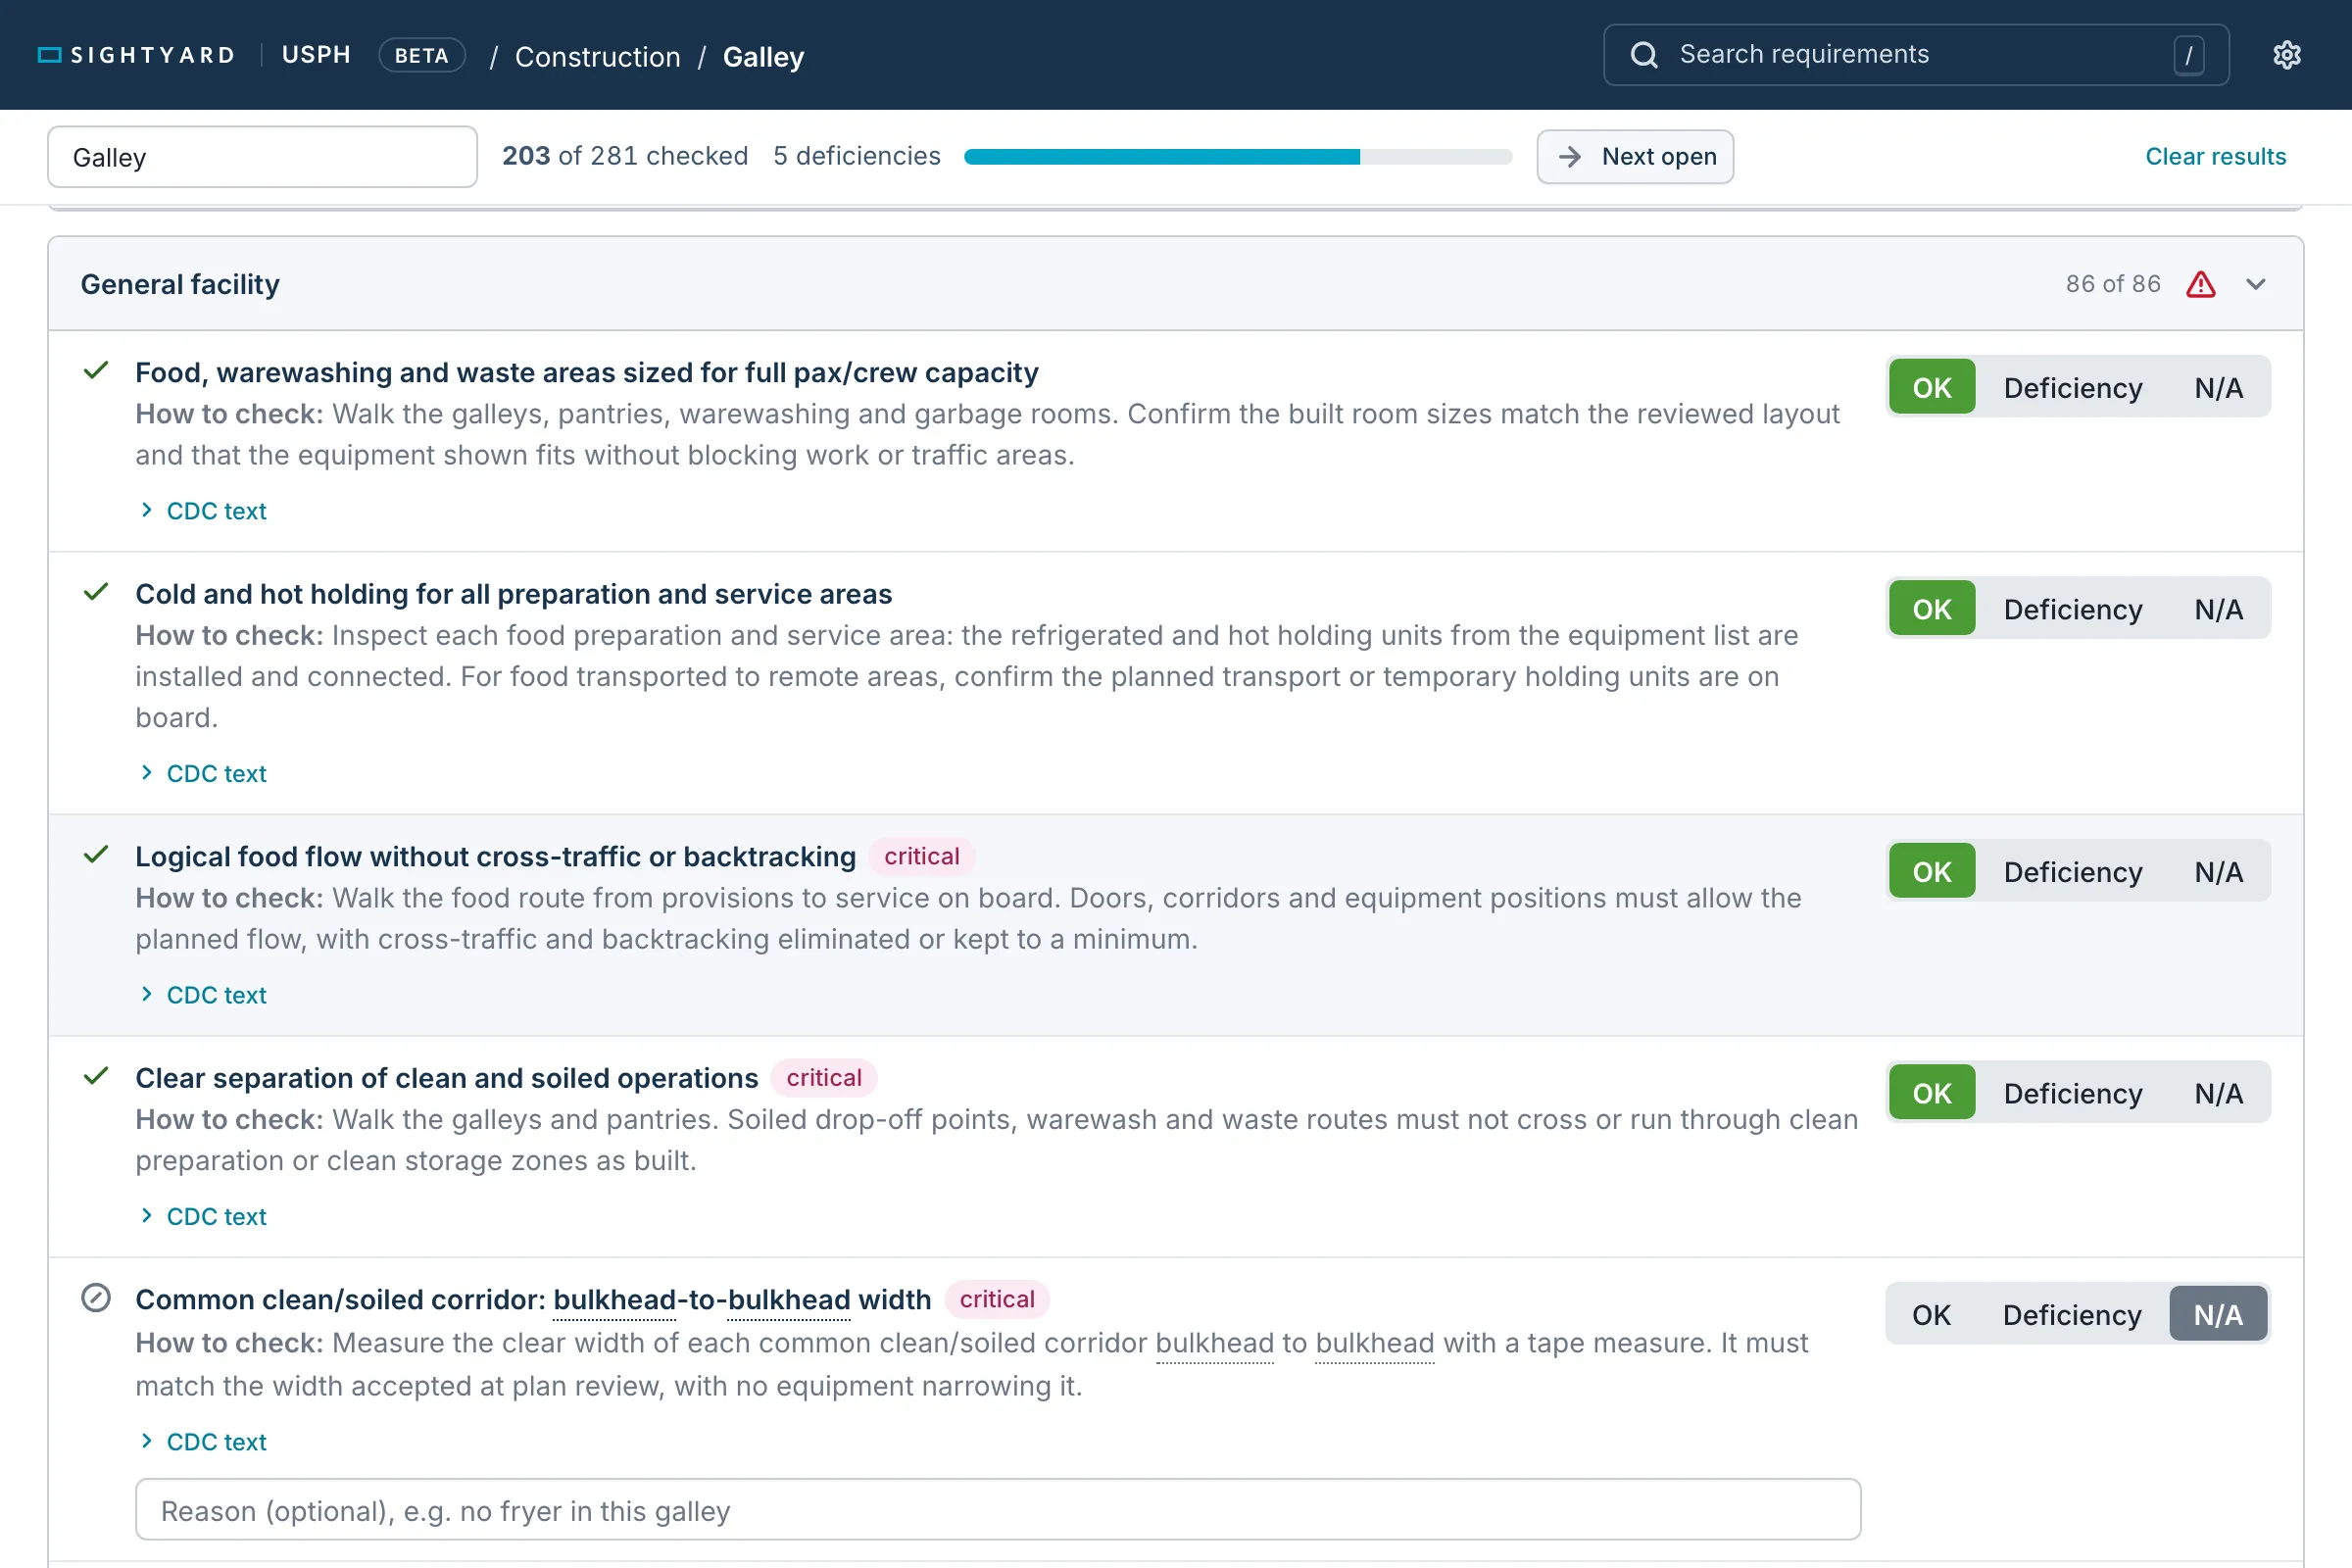Click the Galley filter input box
Viewport: 2352px width, 1568px height.
tap(262, 157)
